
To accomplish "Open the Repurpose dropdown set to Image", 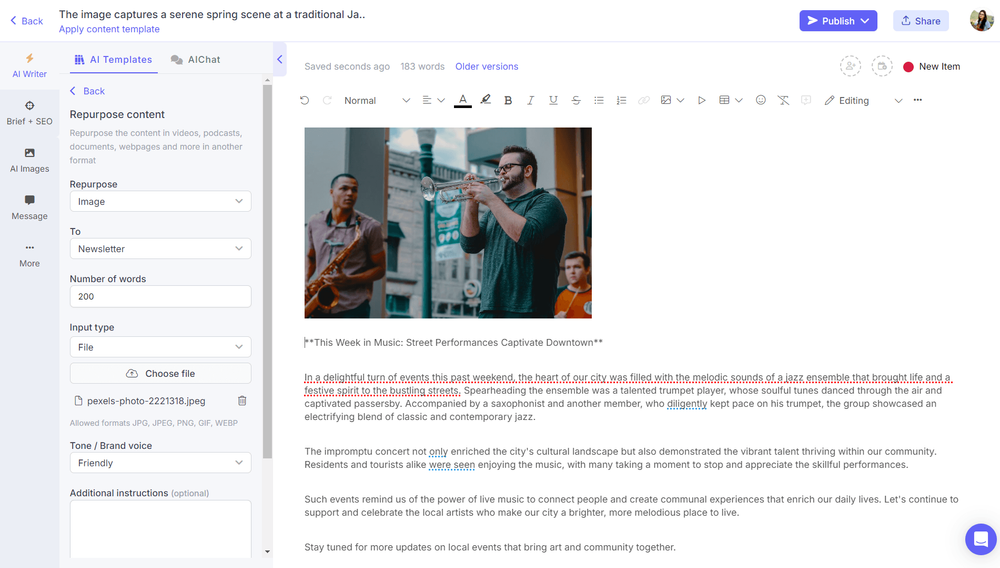I will click(x=160, y=201).
